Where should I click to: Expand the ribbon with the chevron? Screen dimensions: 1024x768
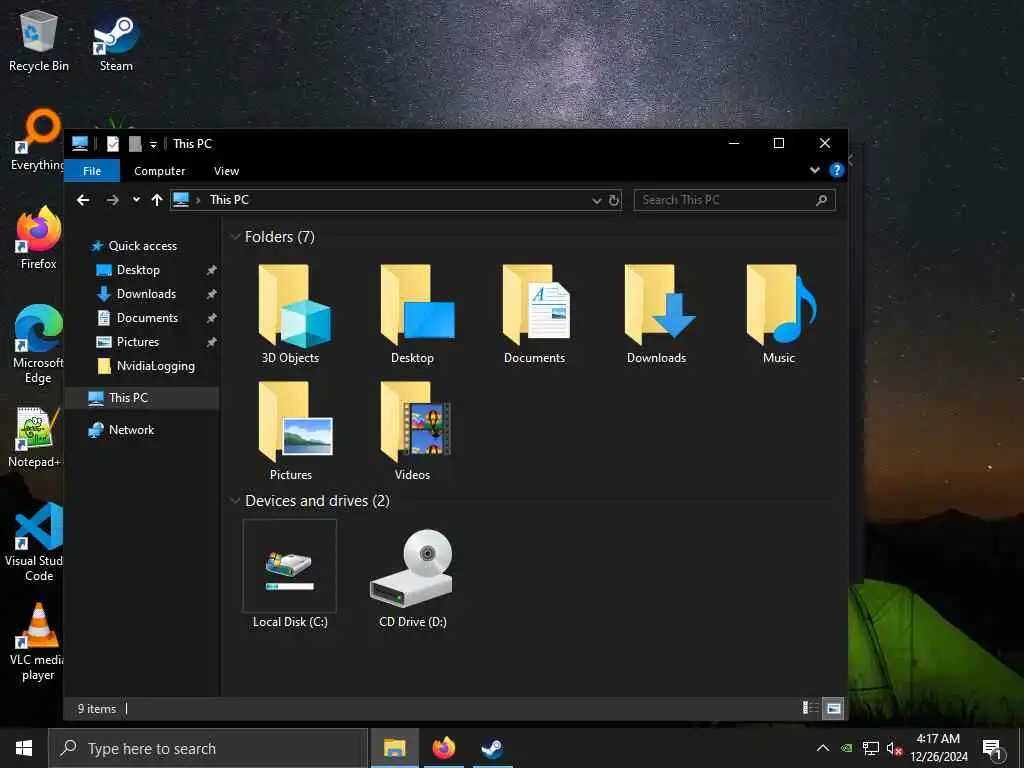tap(814, 170)
